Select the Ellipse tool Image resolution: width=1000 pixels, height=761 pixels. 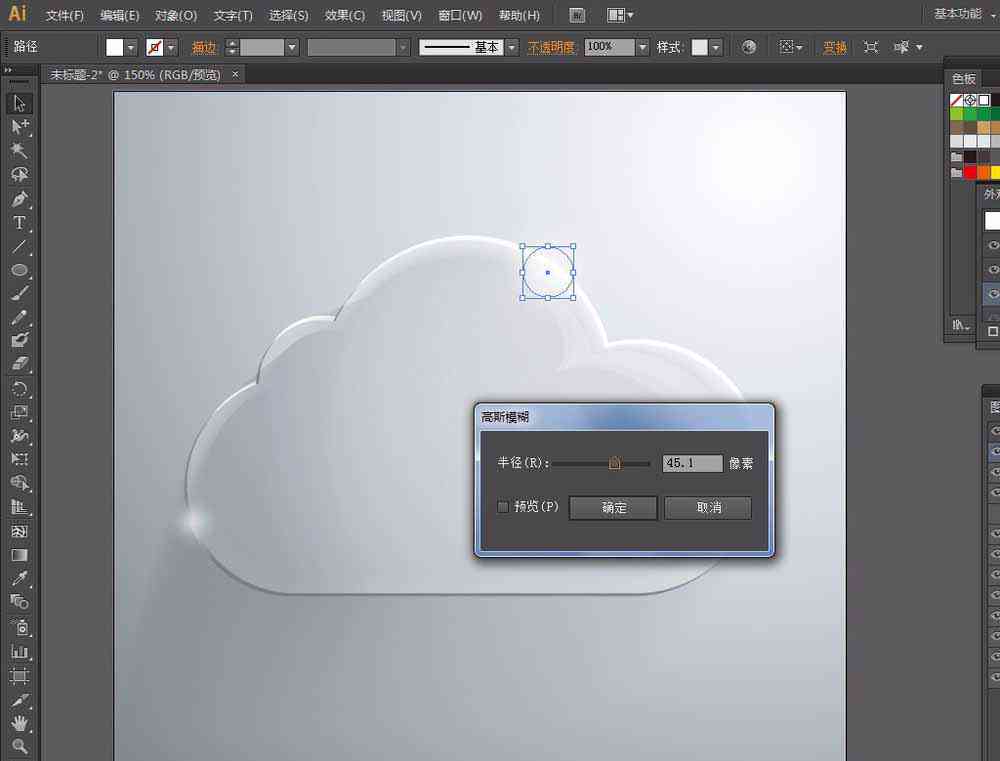[x=19, y=270]
